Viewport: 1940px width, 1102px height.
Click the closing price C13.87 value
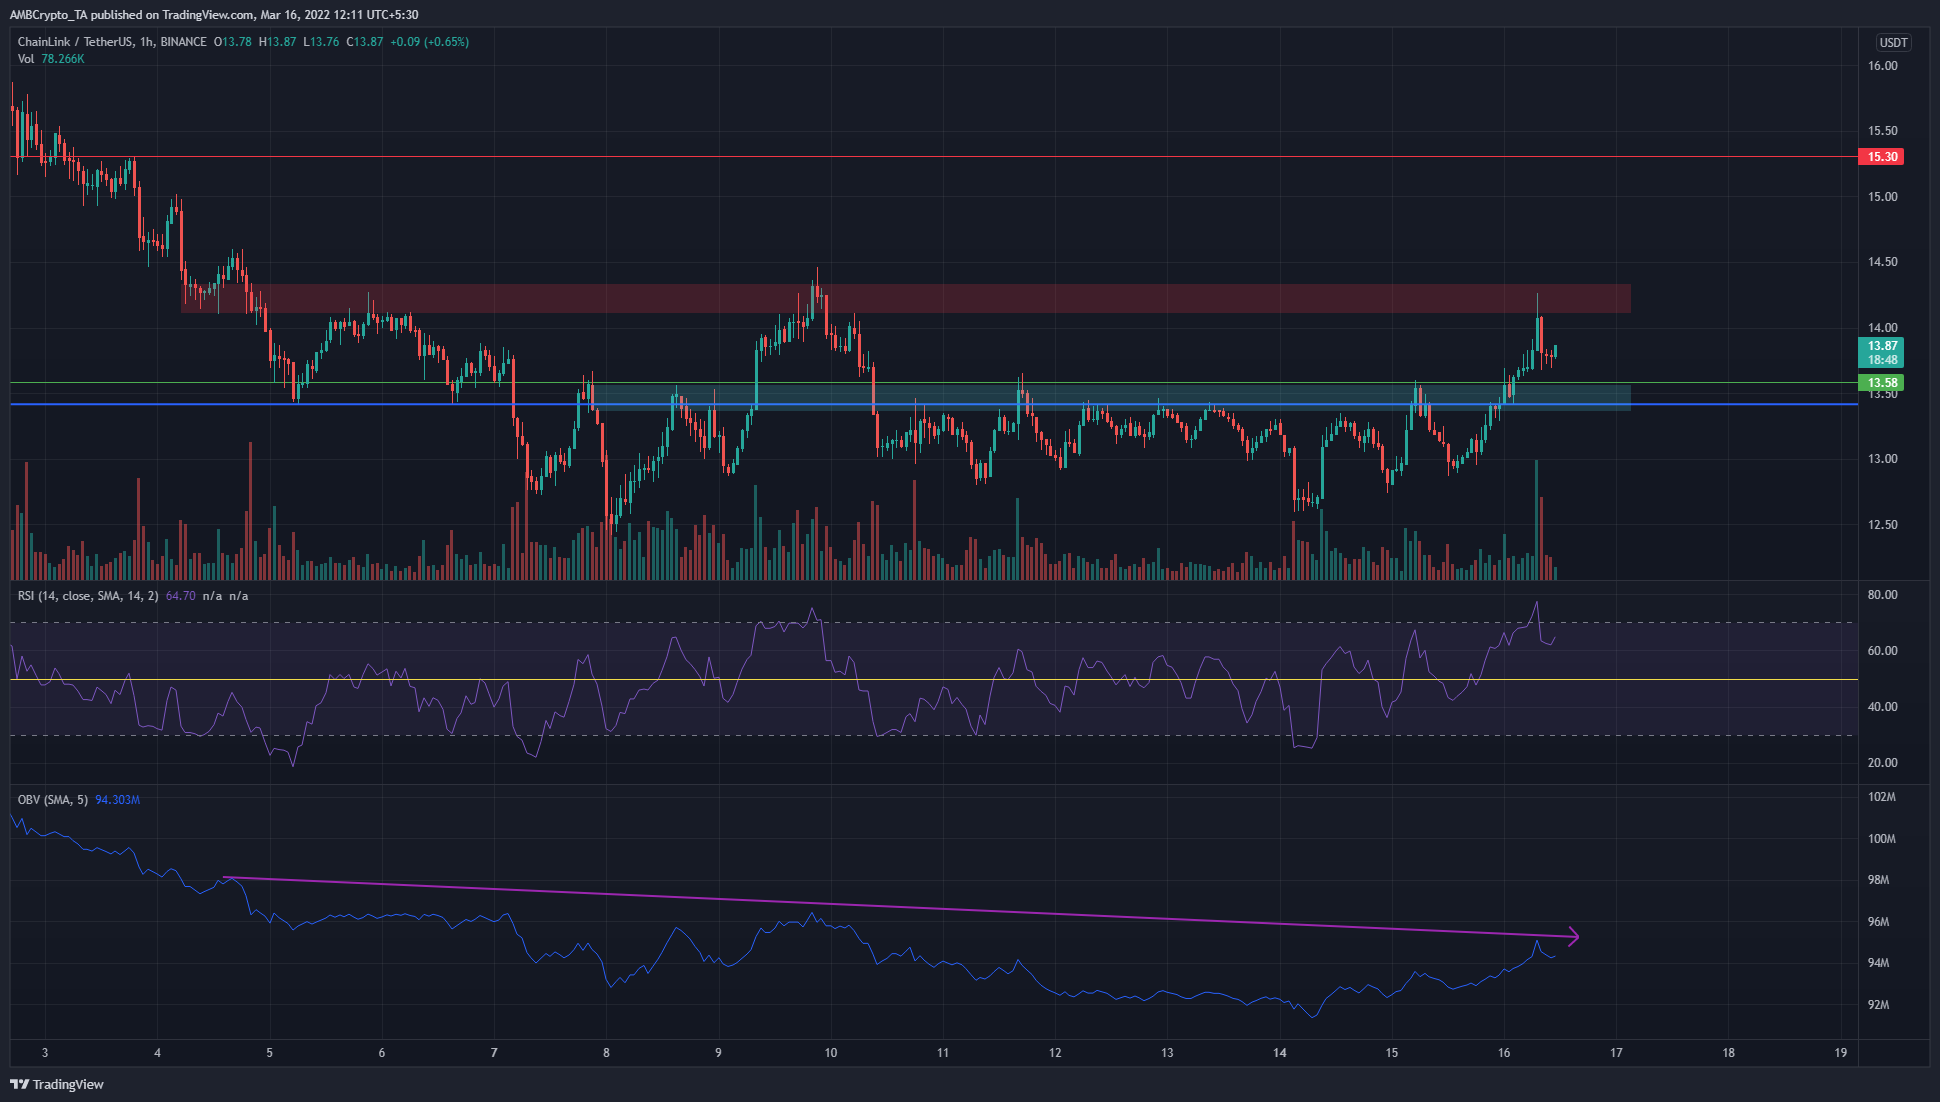(x=365, y=42)
